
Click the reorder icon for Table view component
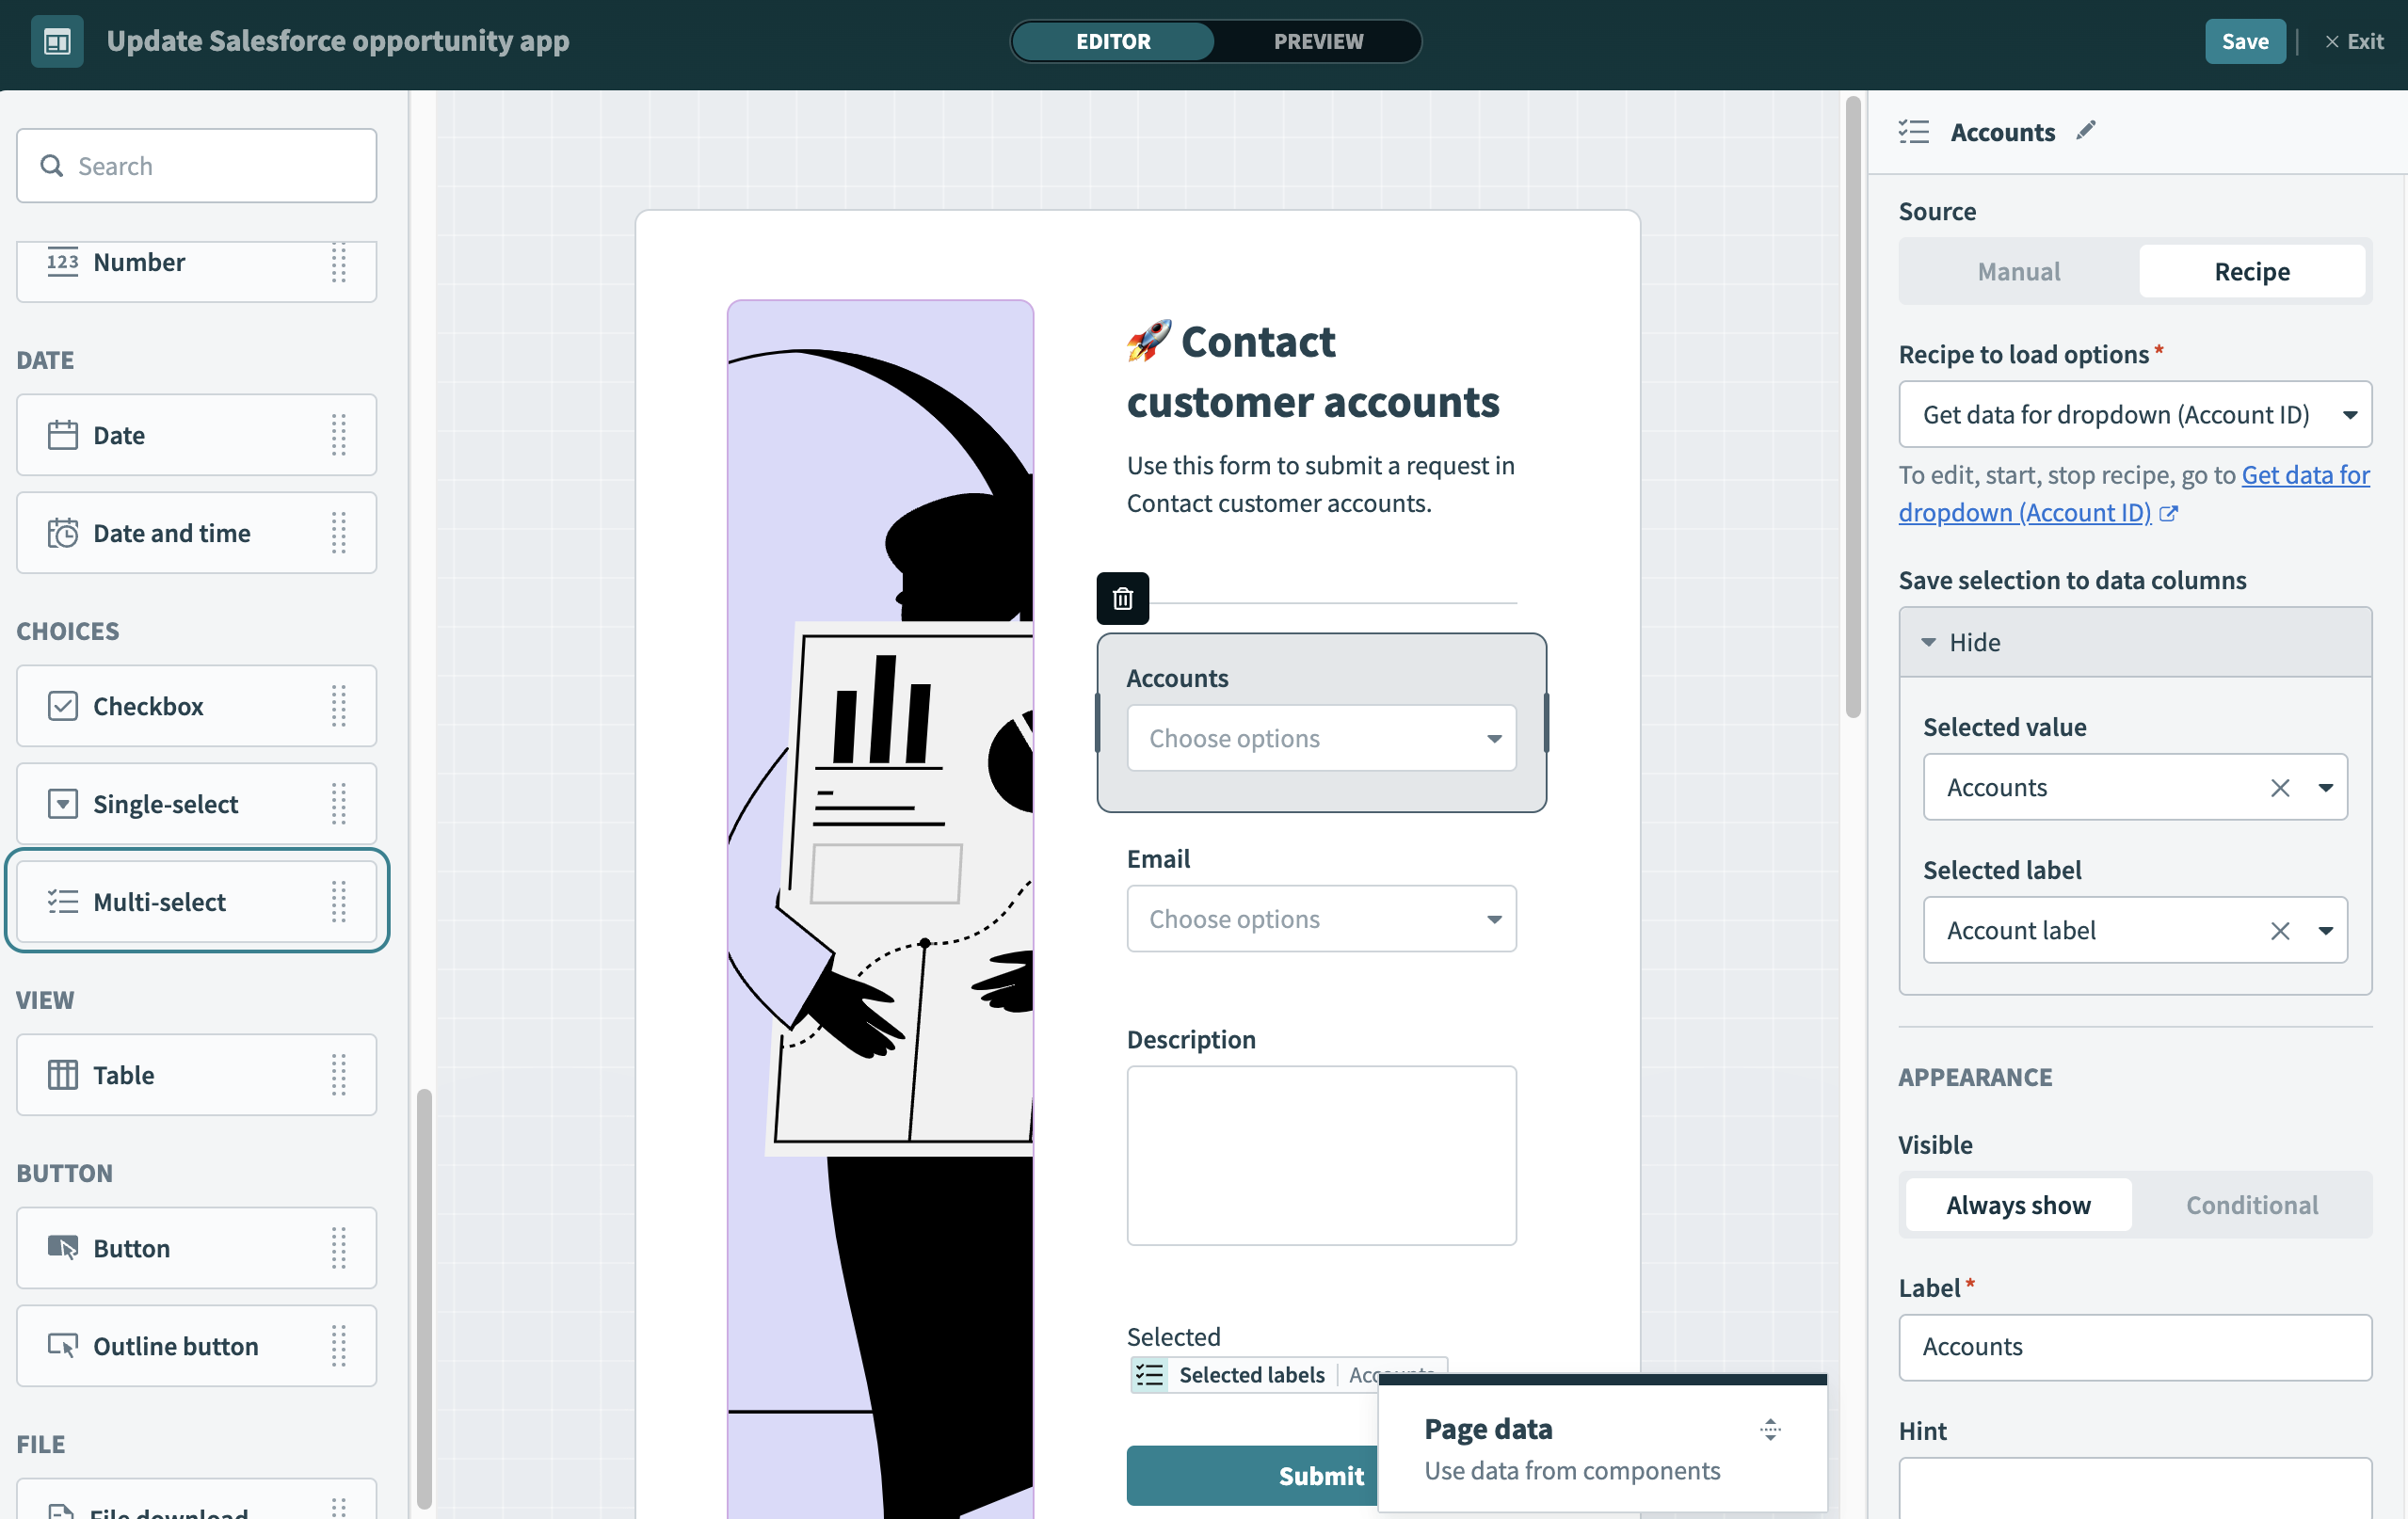pyautogui.click(x=338, y=1073)
